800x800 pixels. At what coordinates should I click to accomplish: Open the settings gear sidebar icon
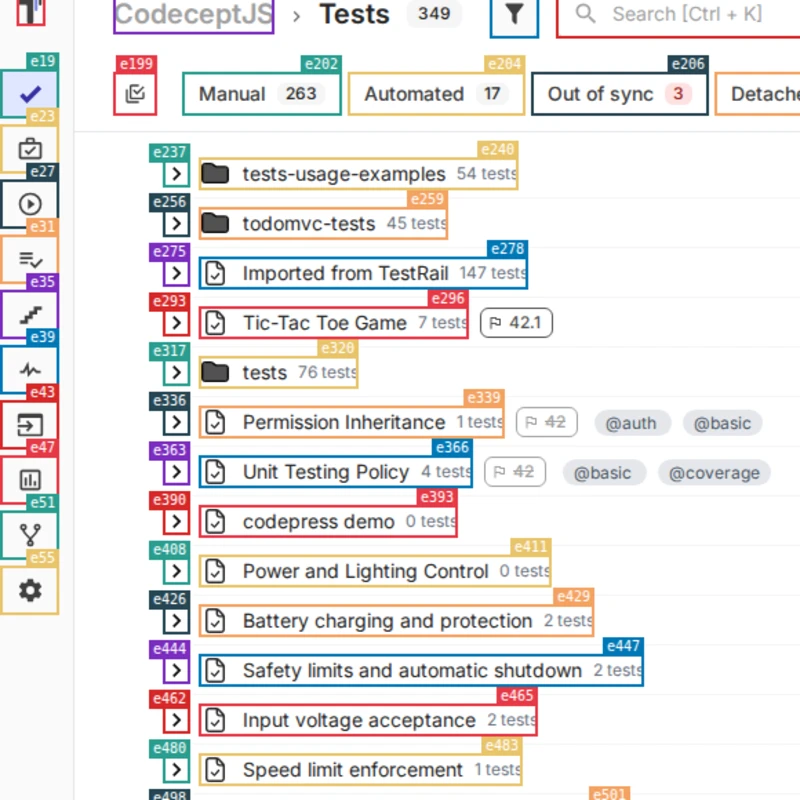tap(30, 591)
